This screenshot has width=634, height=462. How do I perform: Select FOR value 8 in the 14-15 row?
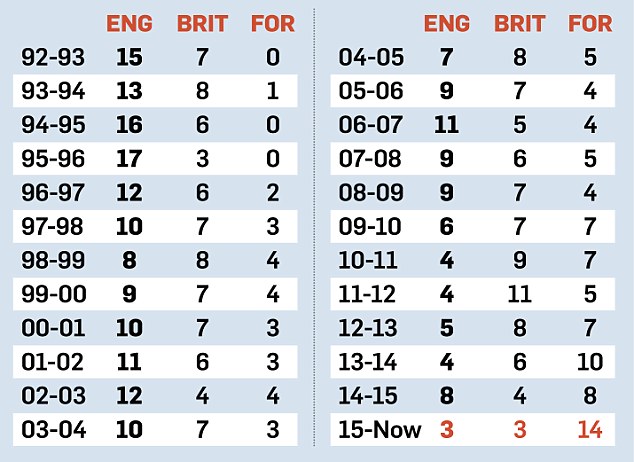coord(588,393)
